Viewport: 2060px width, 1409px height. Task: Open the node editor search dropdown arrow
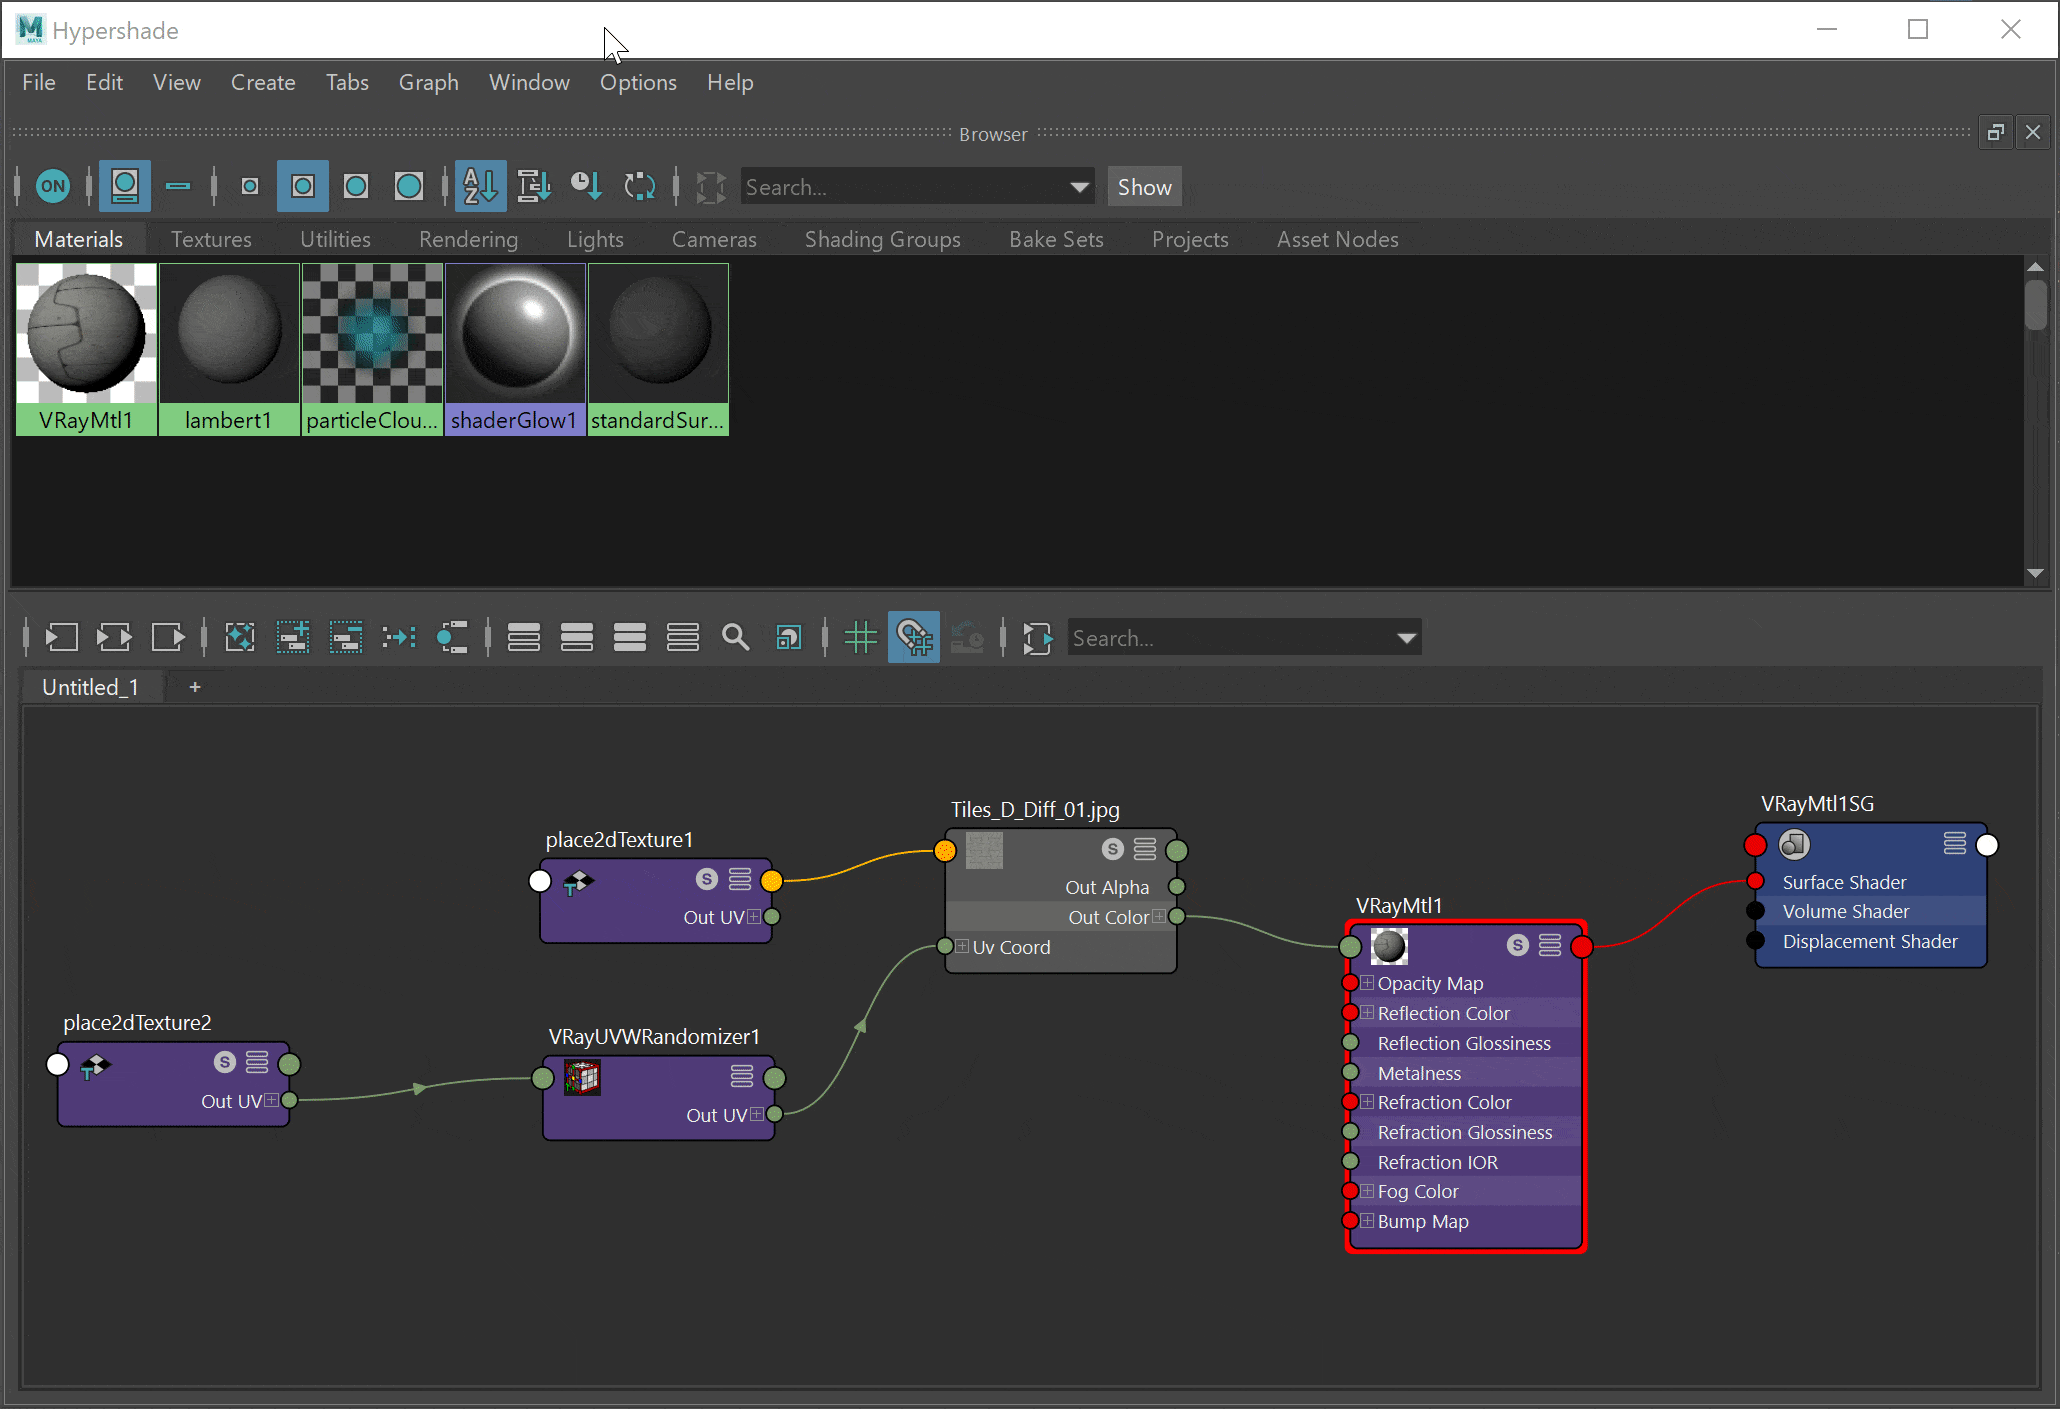(x=1406, y=638)
